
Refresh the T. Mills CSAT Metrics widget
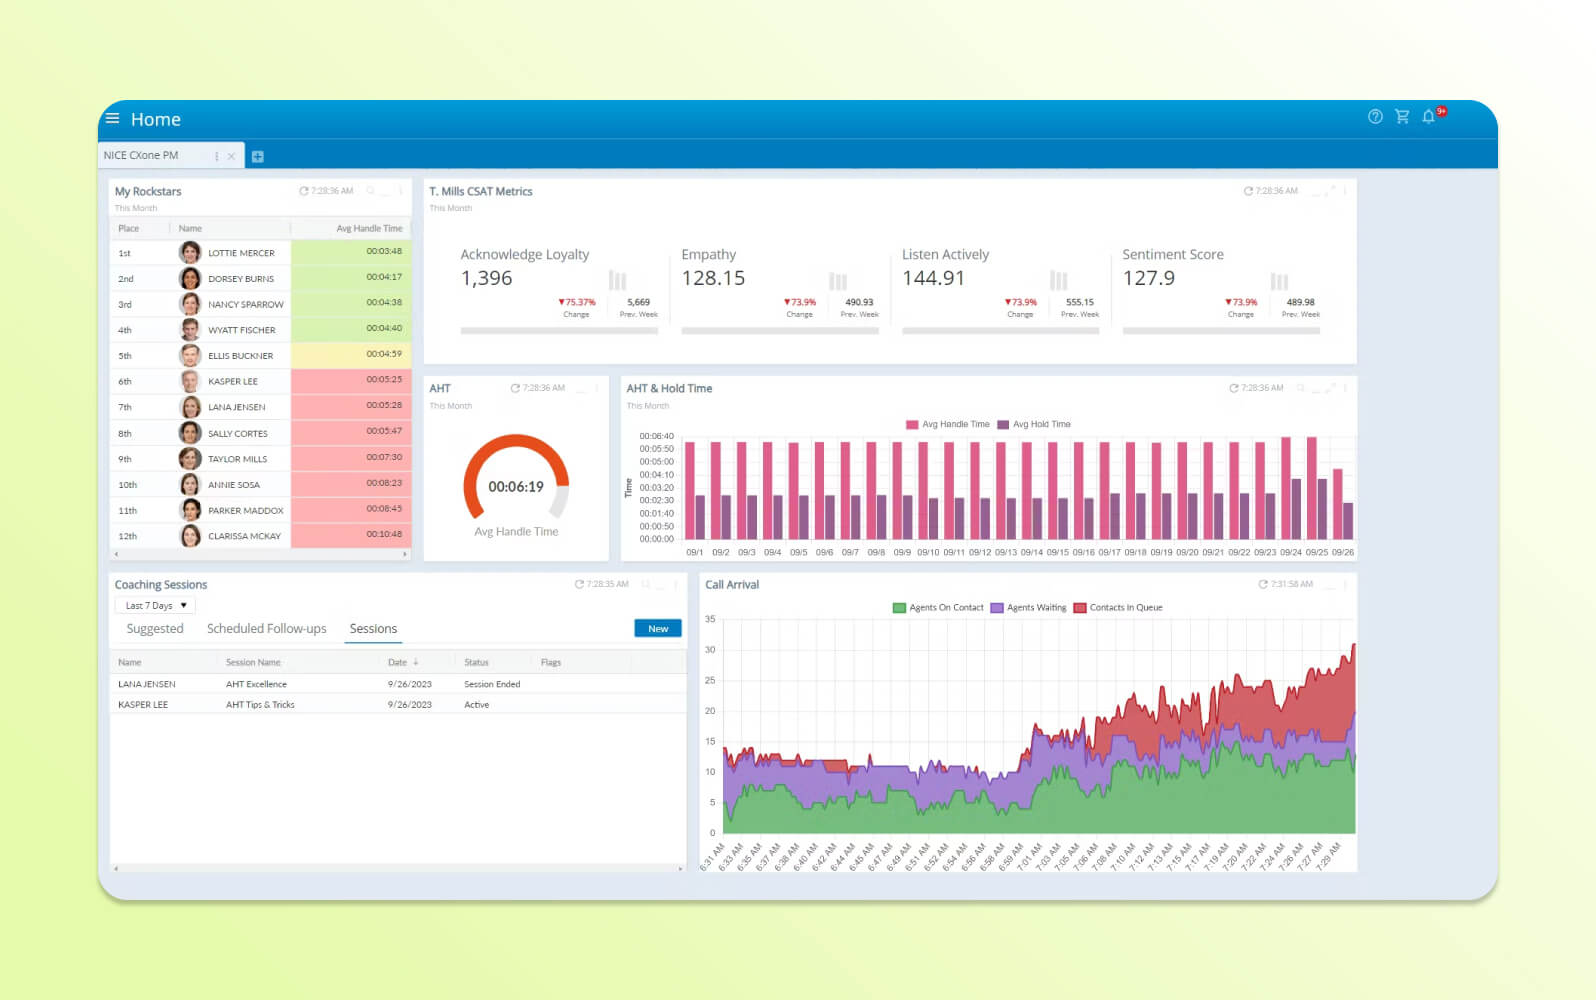1248,191
